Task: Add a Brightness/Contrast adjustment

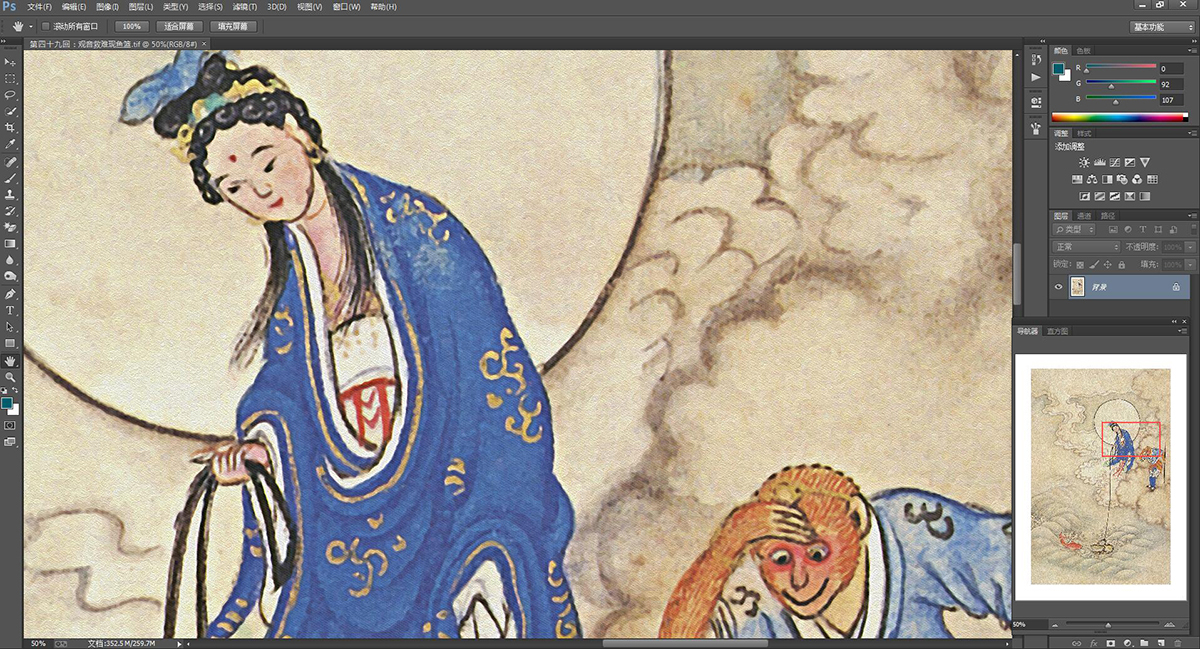Action: tap(1084, 162)
